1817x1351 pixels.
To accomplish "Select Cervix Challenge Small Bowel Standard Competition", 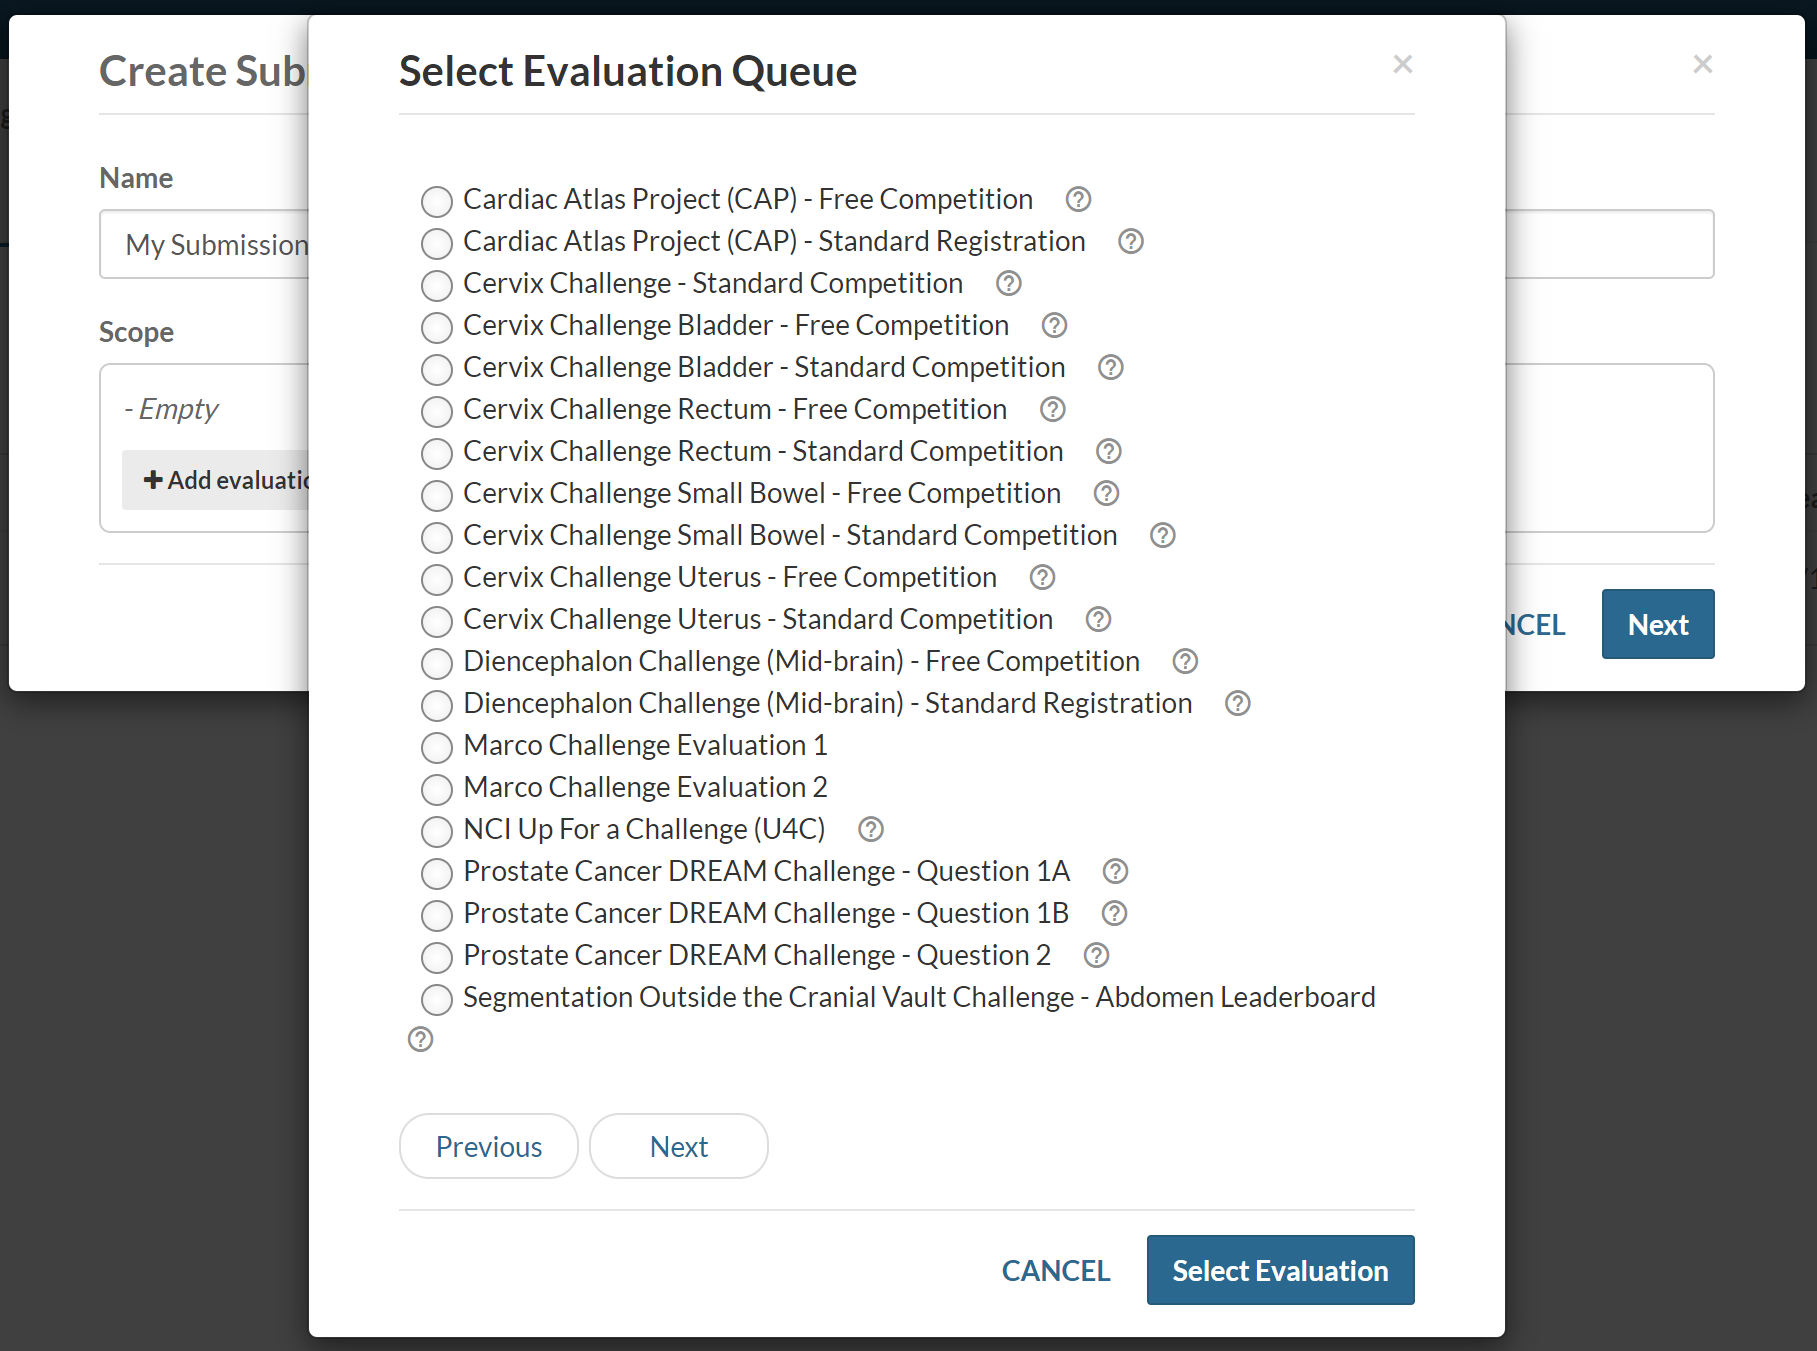I will coord(437,537).
